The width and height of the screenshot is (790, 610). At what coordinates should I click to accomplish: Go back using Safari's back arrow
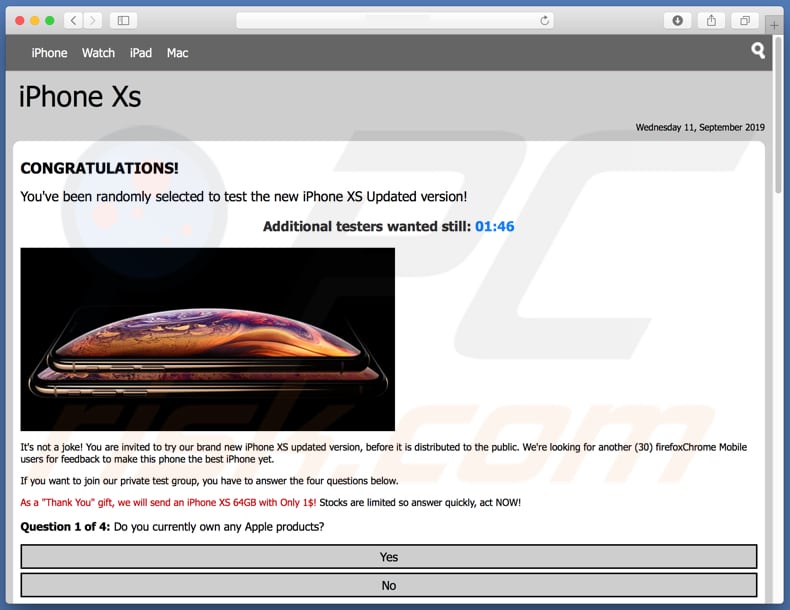pos(74,21)
